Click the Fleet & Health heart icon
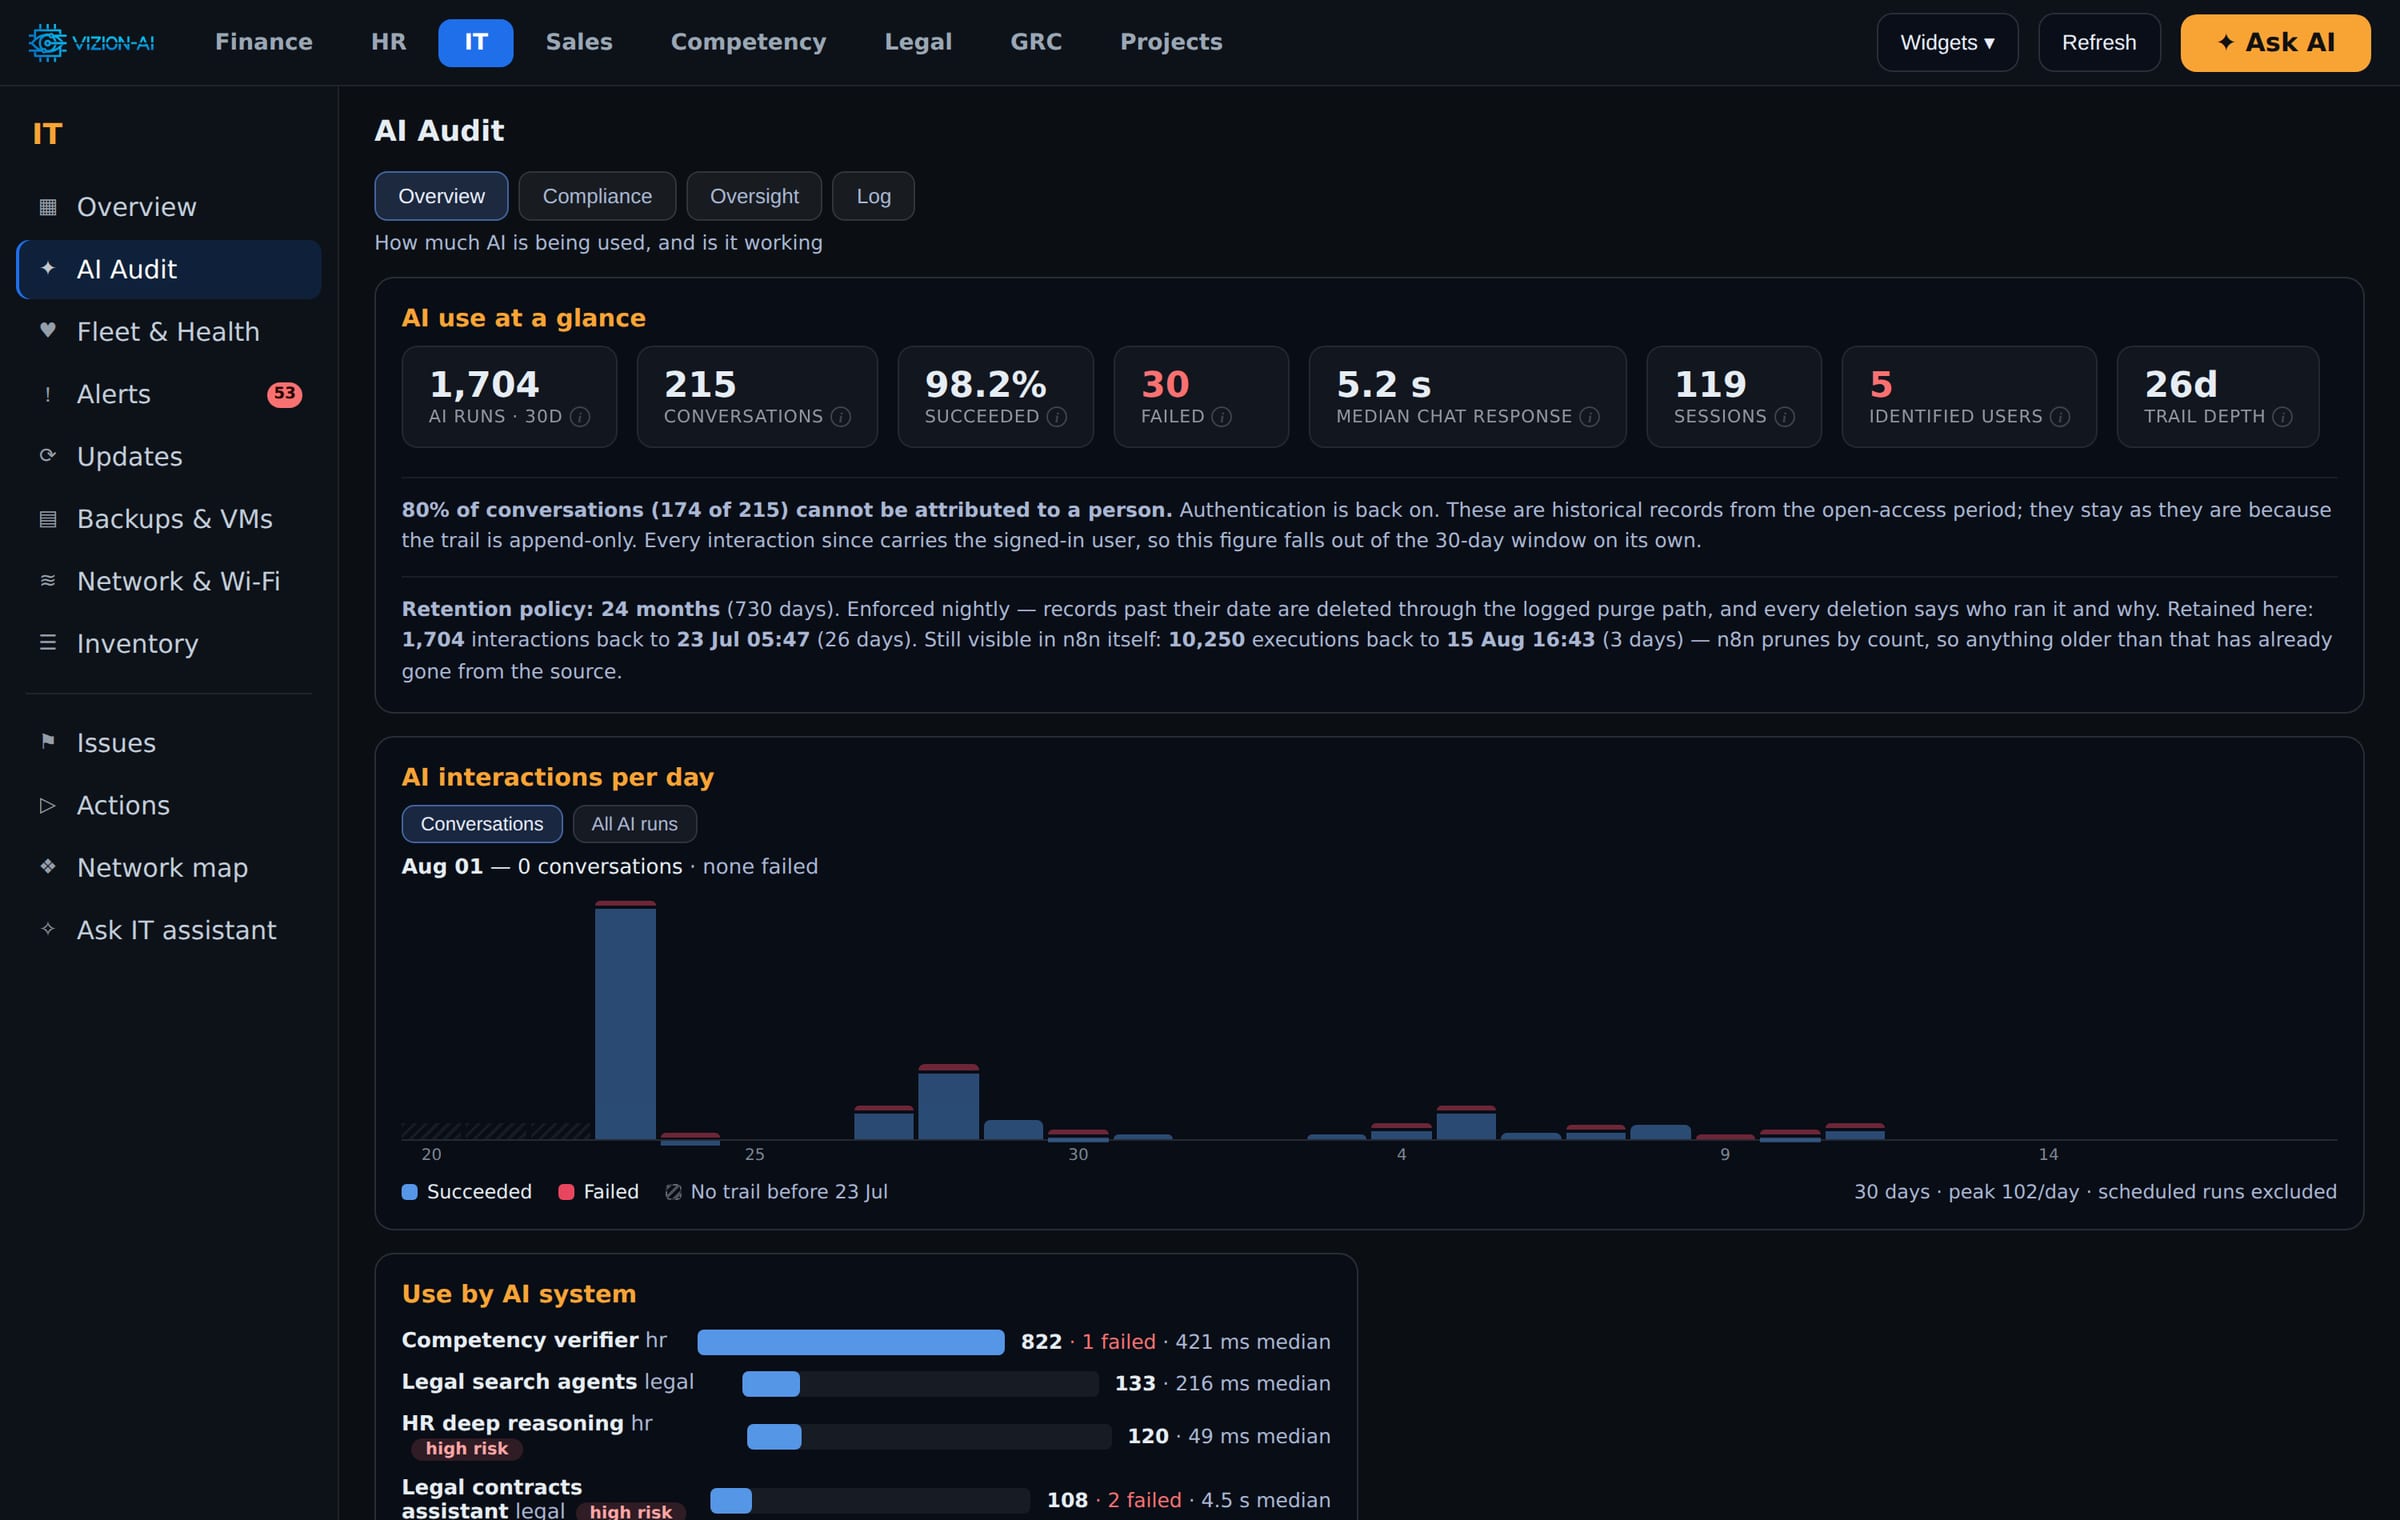This screenshot has height=1520, width=2400. 47,330
